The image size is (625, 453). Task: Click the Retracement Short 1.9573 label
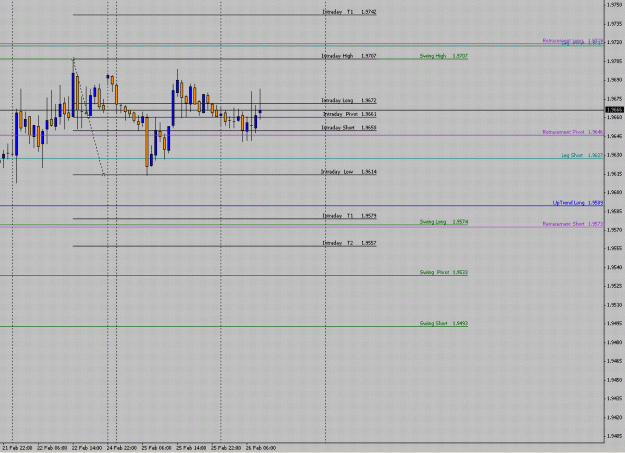tap(573, 224)
